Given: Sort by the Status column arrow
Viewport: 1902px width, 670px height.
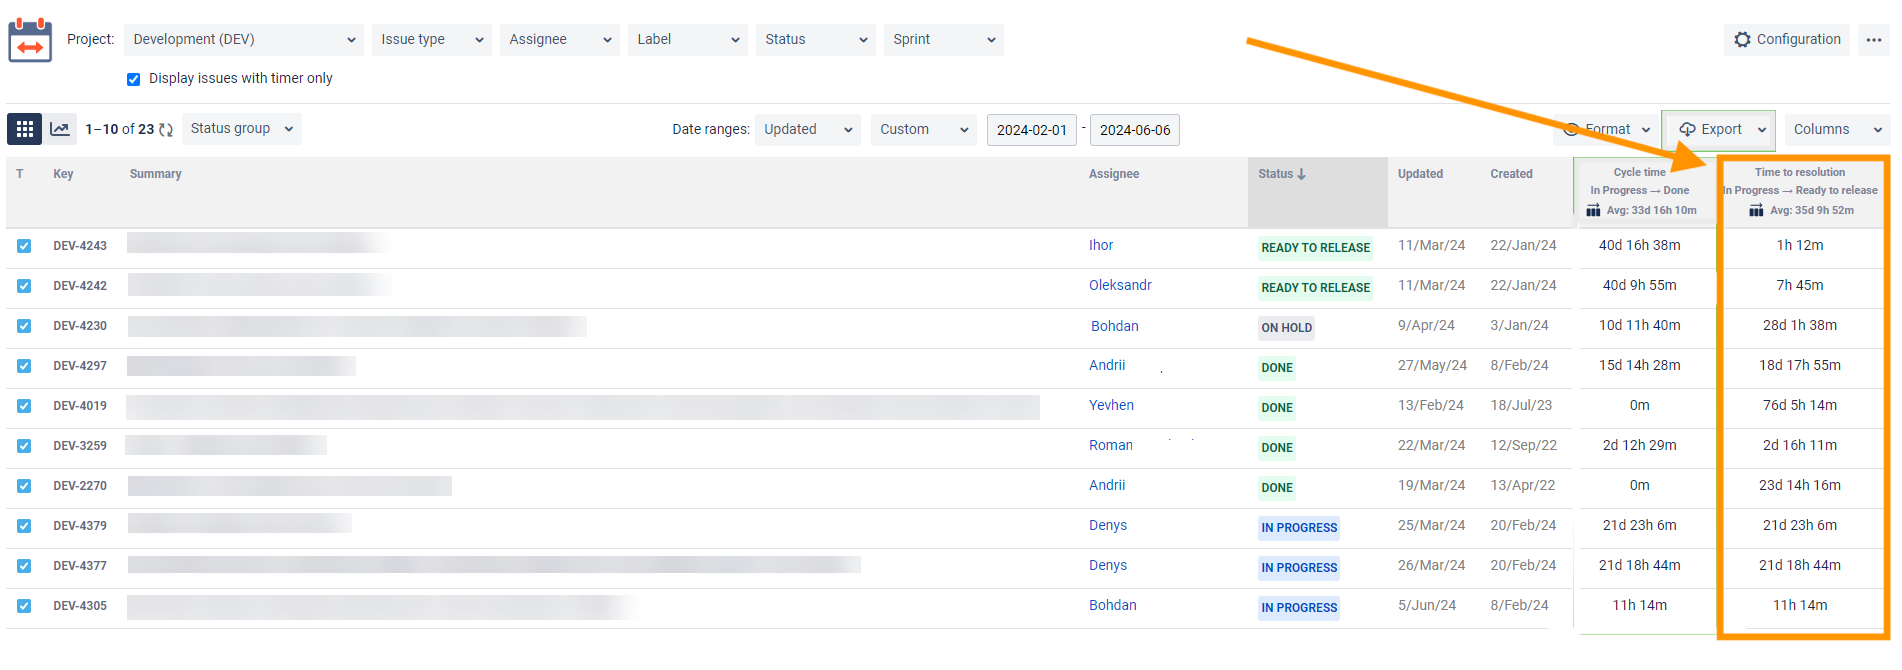Looking at the screenshot, I should point(1301,174).
